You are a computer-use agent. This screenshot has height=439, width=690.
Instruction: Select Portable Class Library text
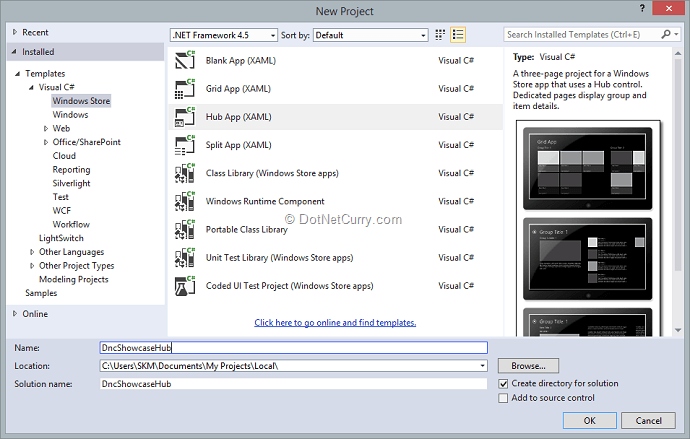pyautogui.click(x=246, y=229)
